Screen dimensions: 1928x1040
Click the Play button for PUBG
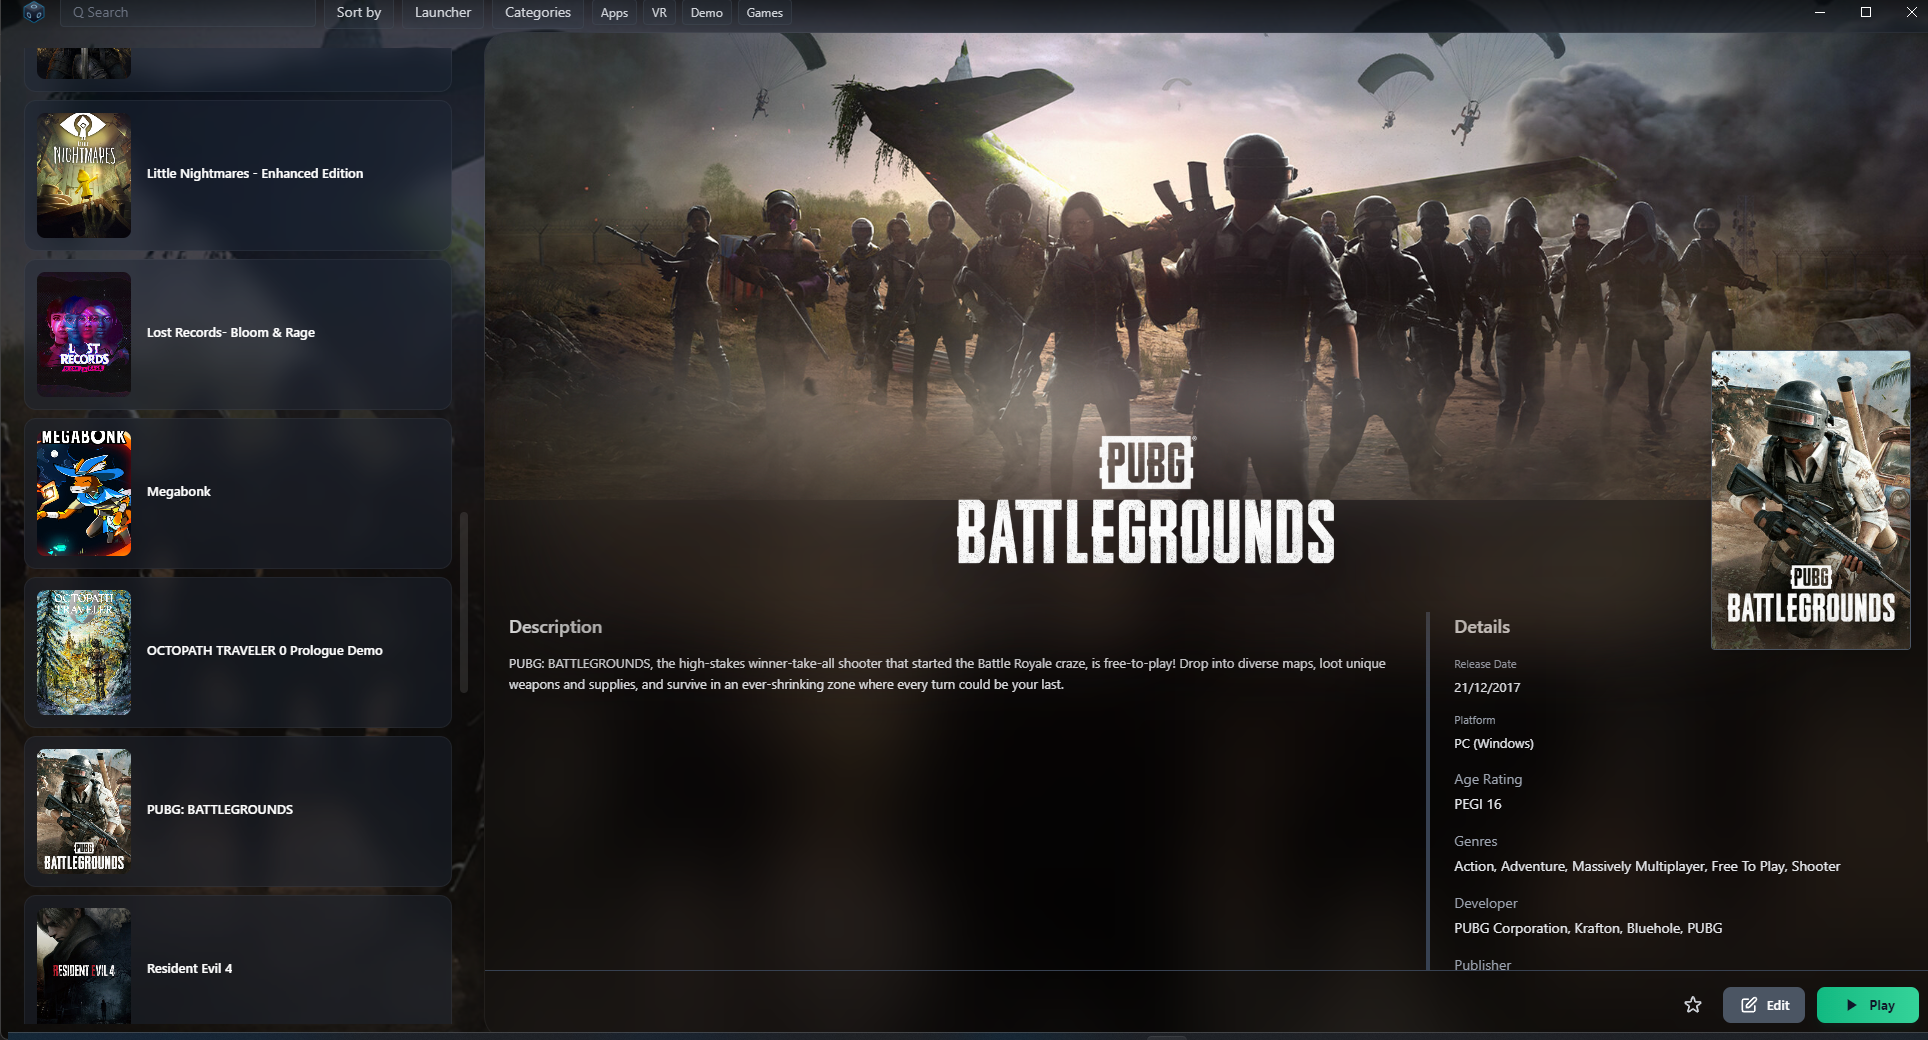(x=1867, y=1005)
